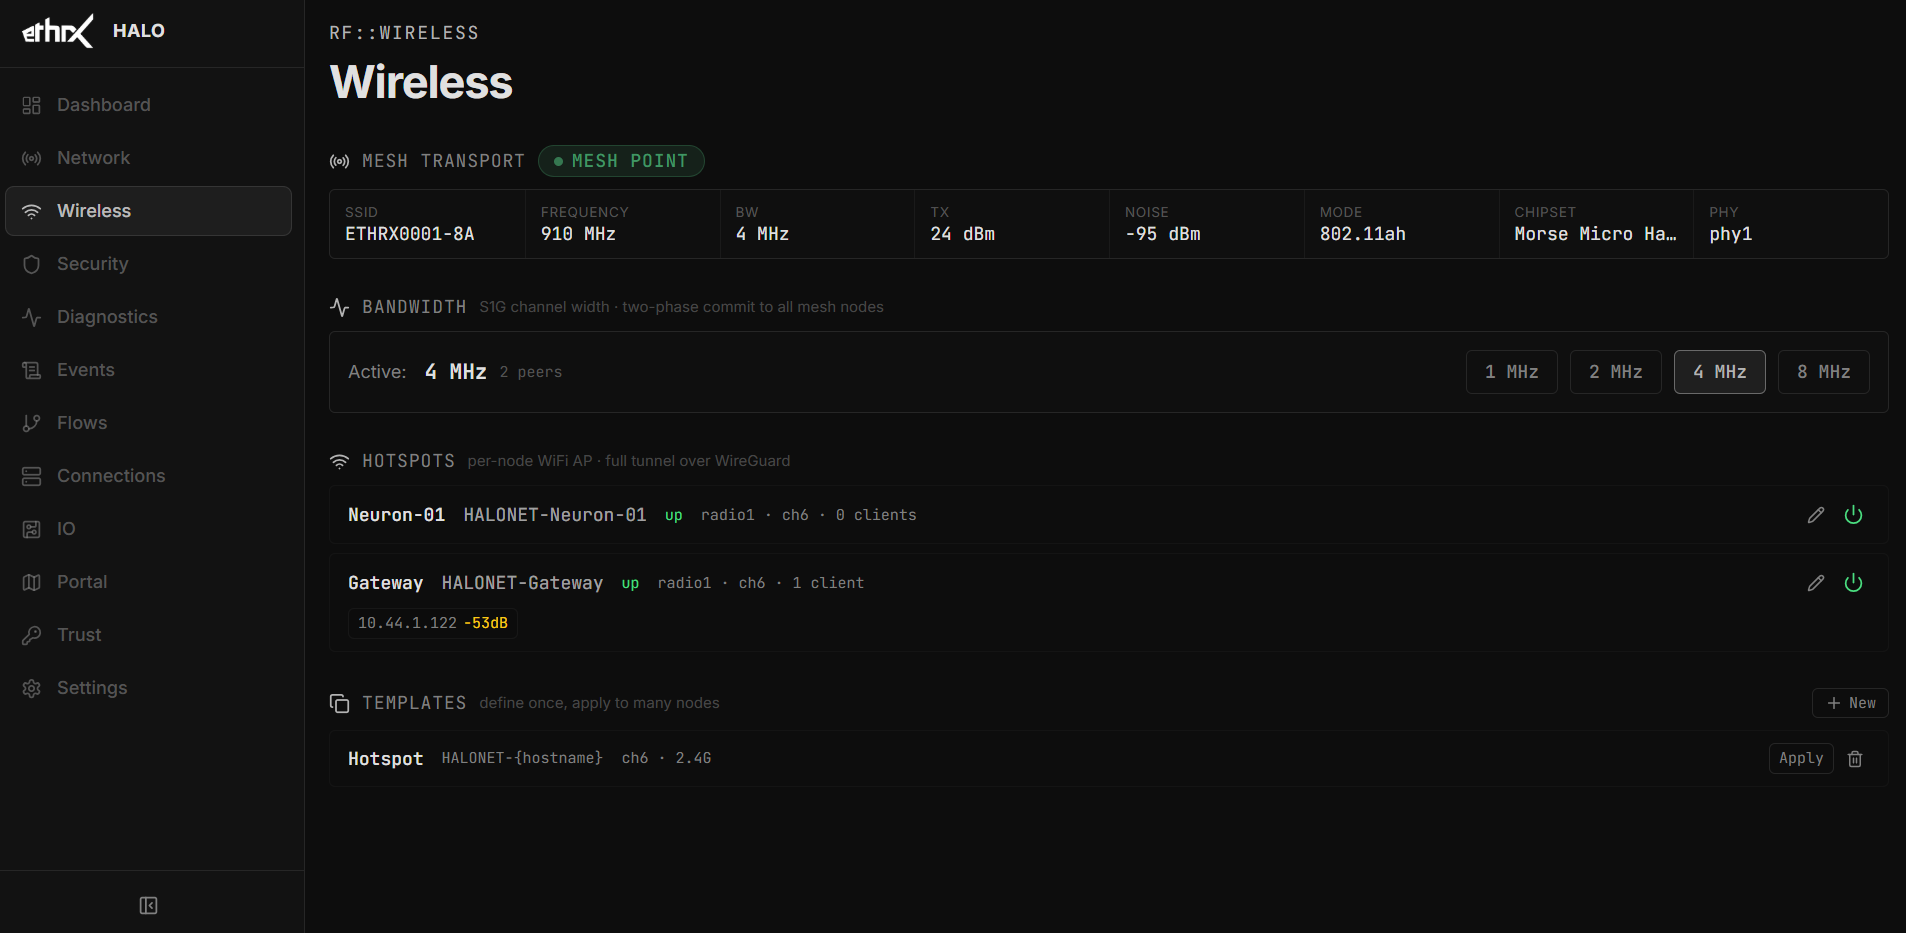The width and height of the screenshot is (1906, 933).
Task: Click the Connections server icon in sidebar
Action: click(32, 476)
